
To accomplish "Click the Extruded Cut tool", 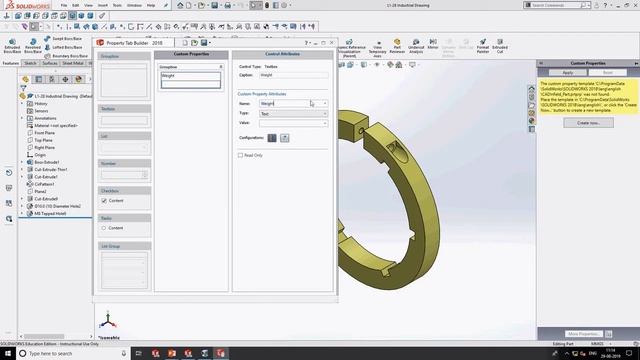I will click(x=500, y=46).
